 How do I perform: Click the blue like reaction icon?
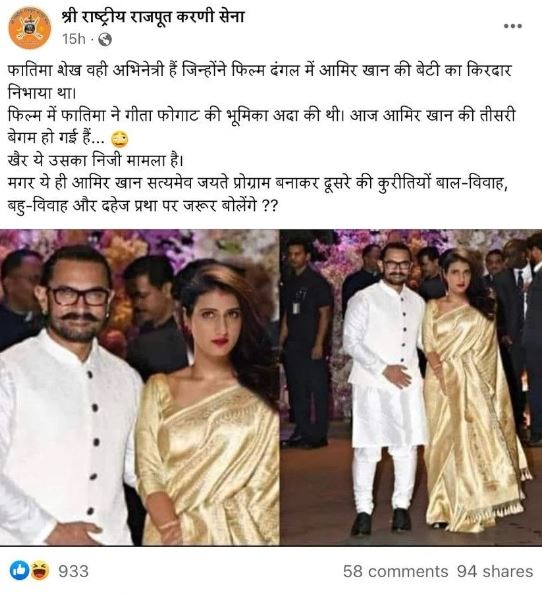click(x=19, y=571)
